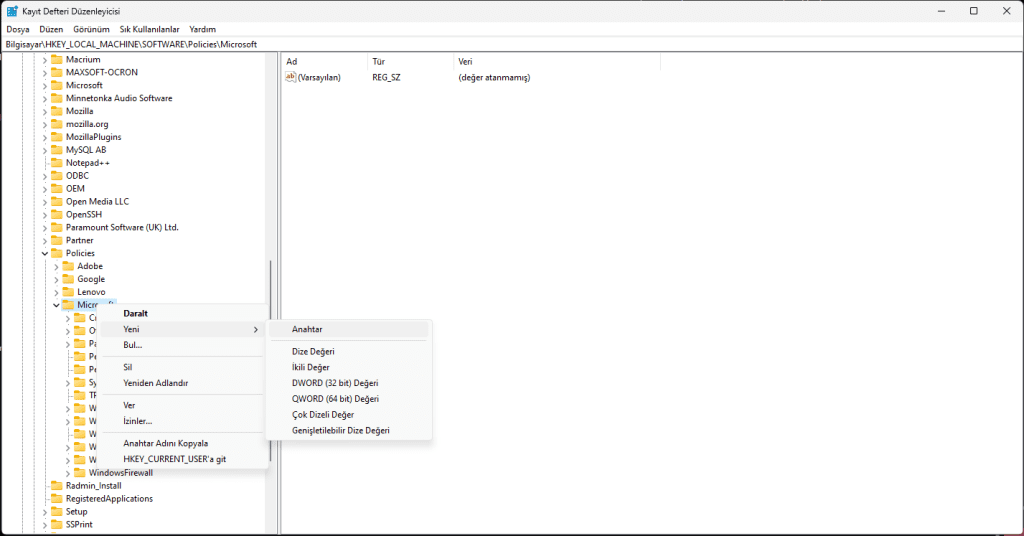This screenshot has height=536, width=1024.
Task: Open the Yeni submenu entry
Action: point(182,330)
